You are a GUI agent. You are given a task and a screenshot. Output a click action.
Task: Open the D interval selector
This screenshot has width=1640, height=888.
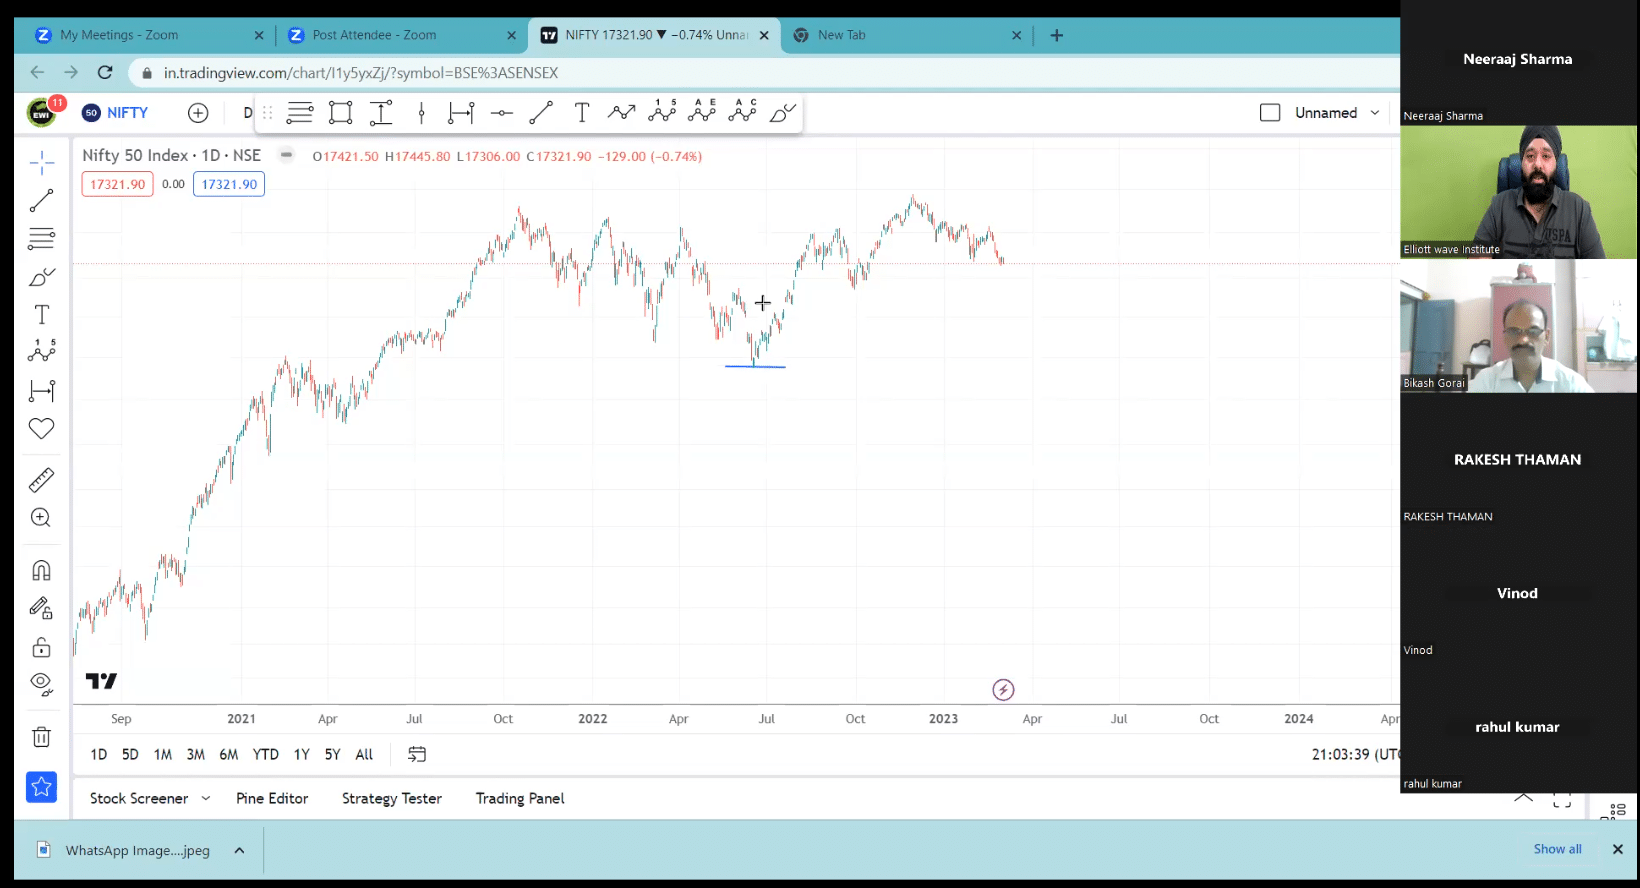[x=247, y=113]
